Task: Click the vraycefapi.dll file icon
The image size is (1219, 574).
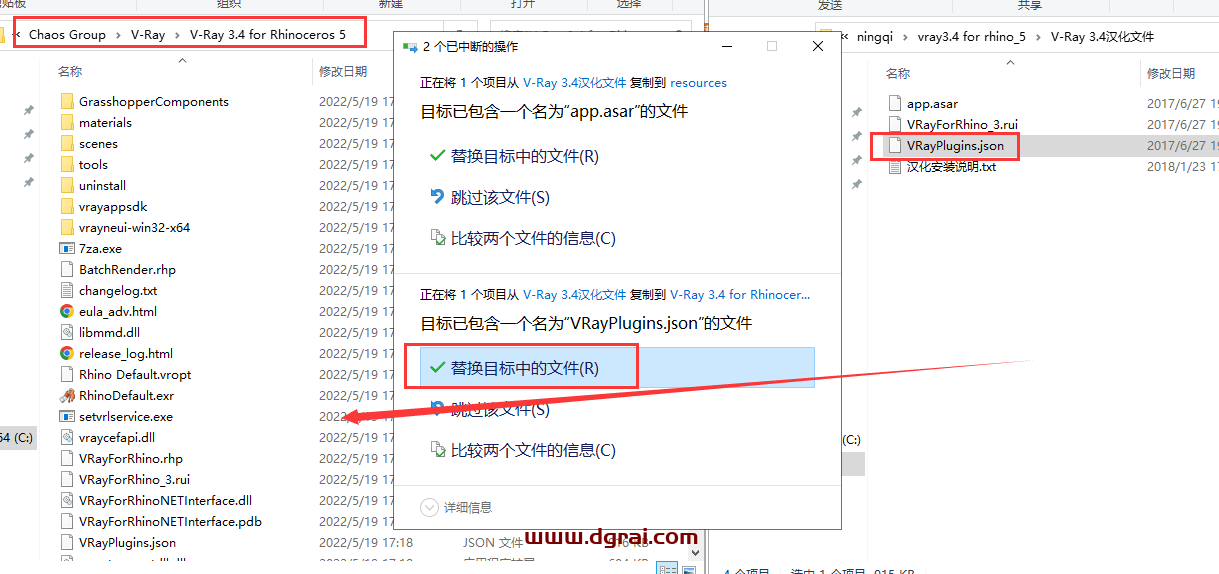Action: point(67,438)
